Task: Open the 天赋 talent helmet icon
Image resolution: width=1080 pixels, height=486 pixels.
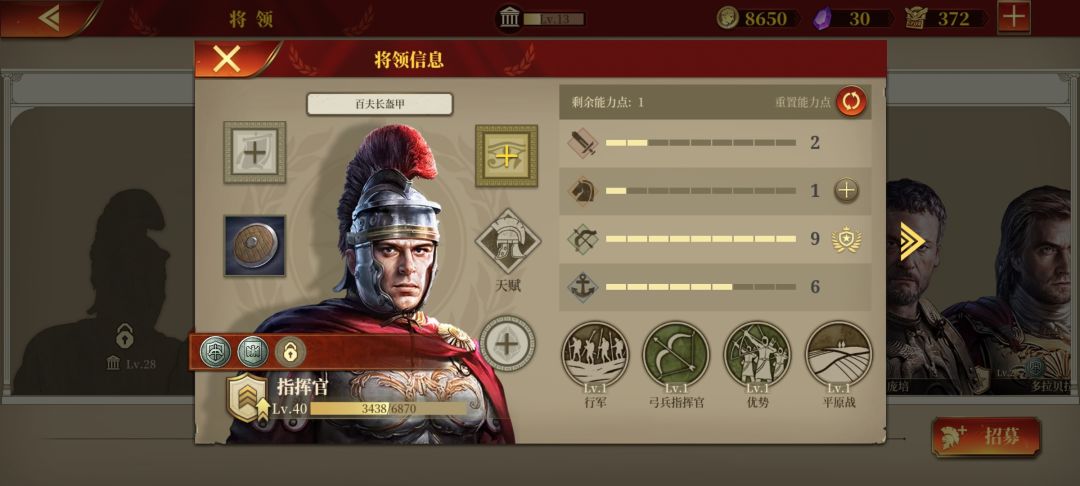Action: pyautogui.click(x=508, y=242)
